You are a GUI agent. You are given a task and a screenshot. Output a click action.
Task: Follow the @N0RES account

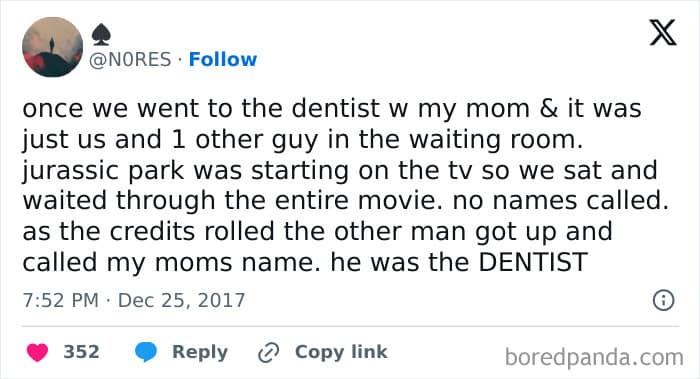coord(223,59)
